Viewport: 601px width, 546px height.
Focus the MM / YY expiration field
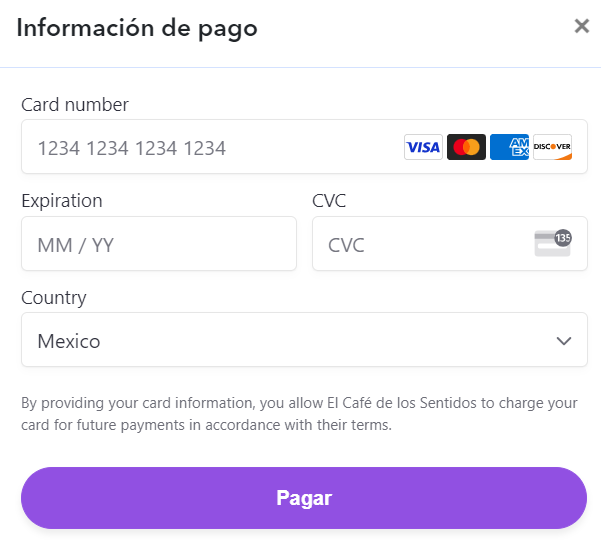(159, 244)
